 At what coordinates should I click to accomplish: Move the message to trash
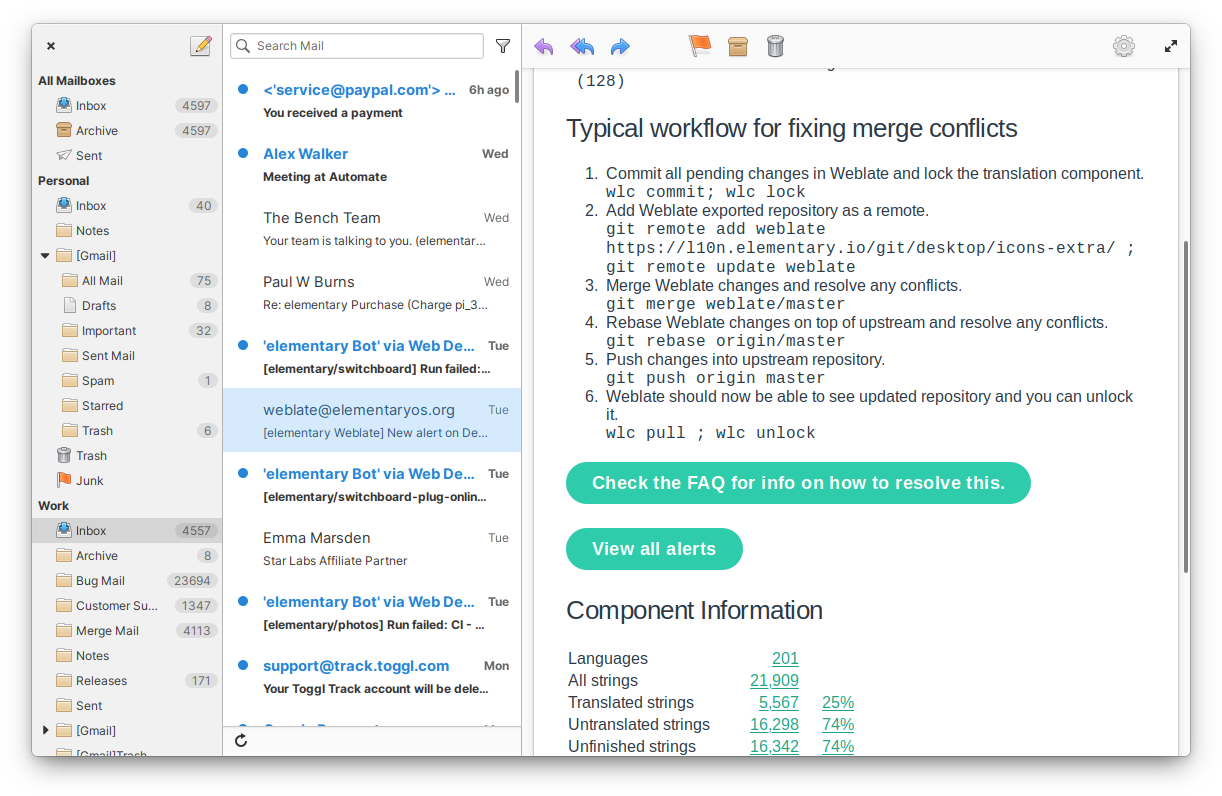click(775, 46)
